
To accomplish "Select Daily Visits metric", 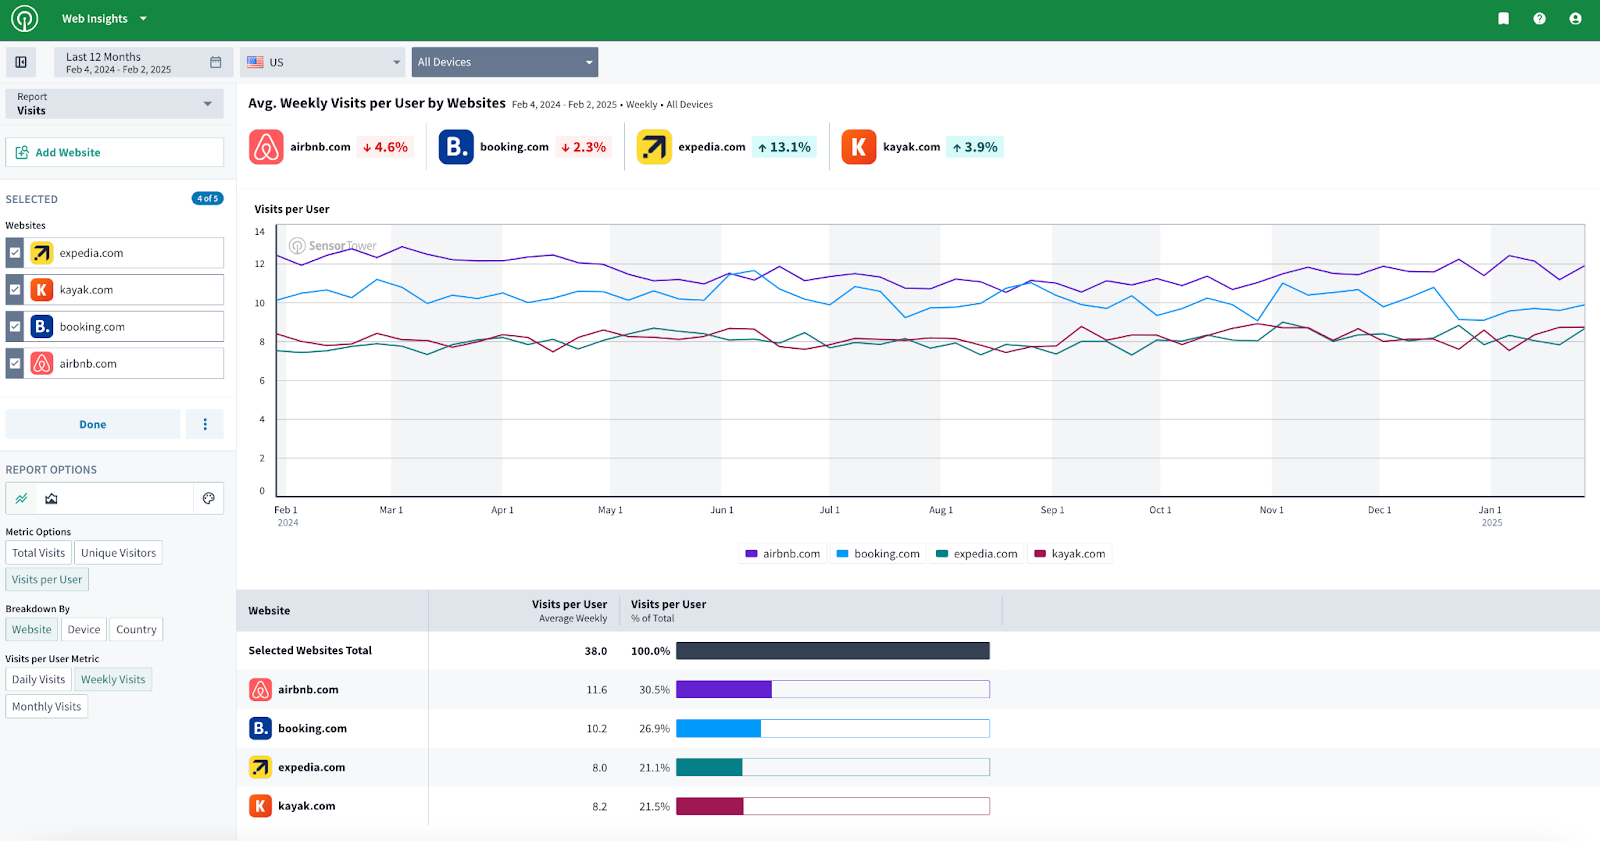I will coord(38,680).
